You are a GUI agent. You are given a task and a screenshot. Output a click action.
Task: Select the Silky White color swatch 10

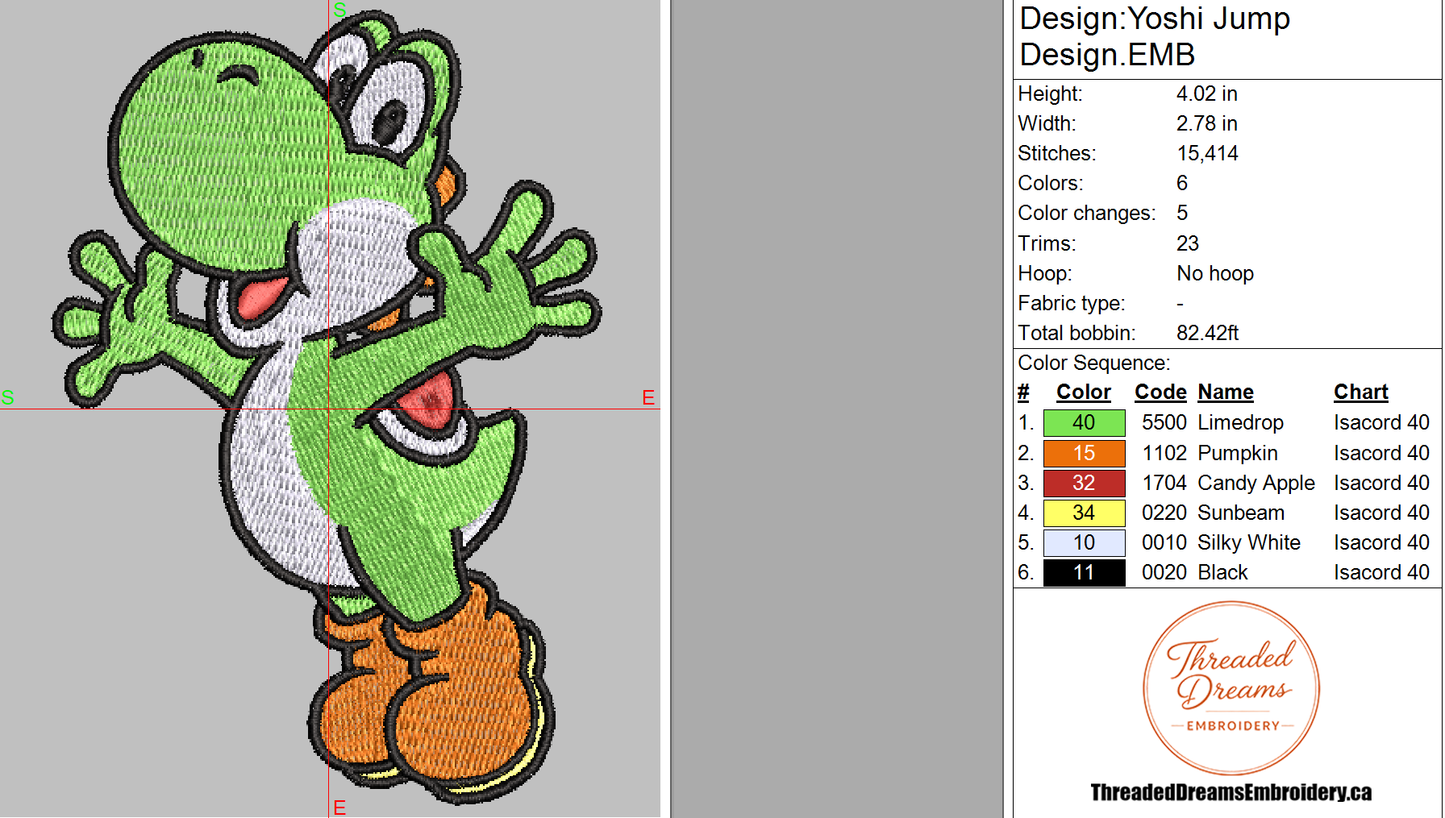point(1084,543)
